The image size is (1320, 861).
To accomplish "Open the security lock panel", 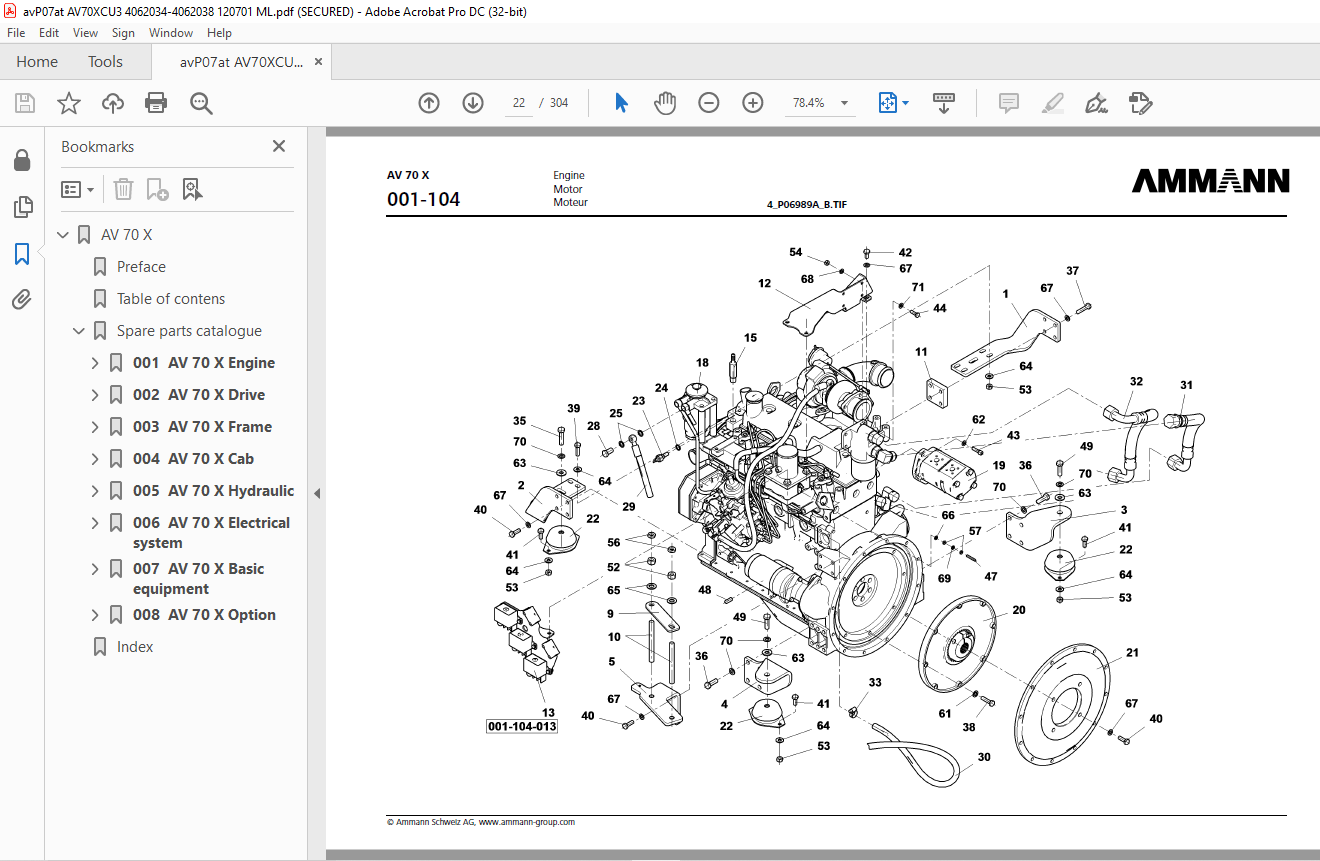I will 22,160.
